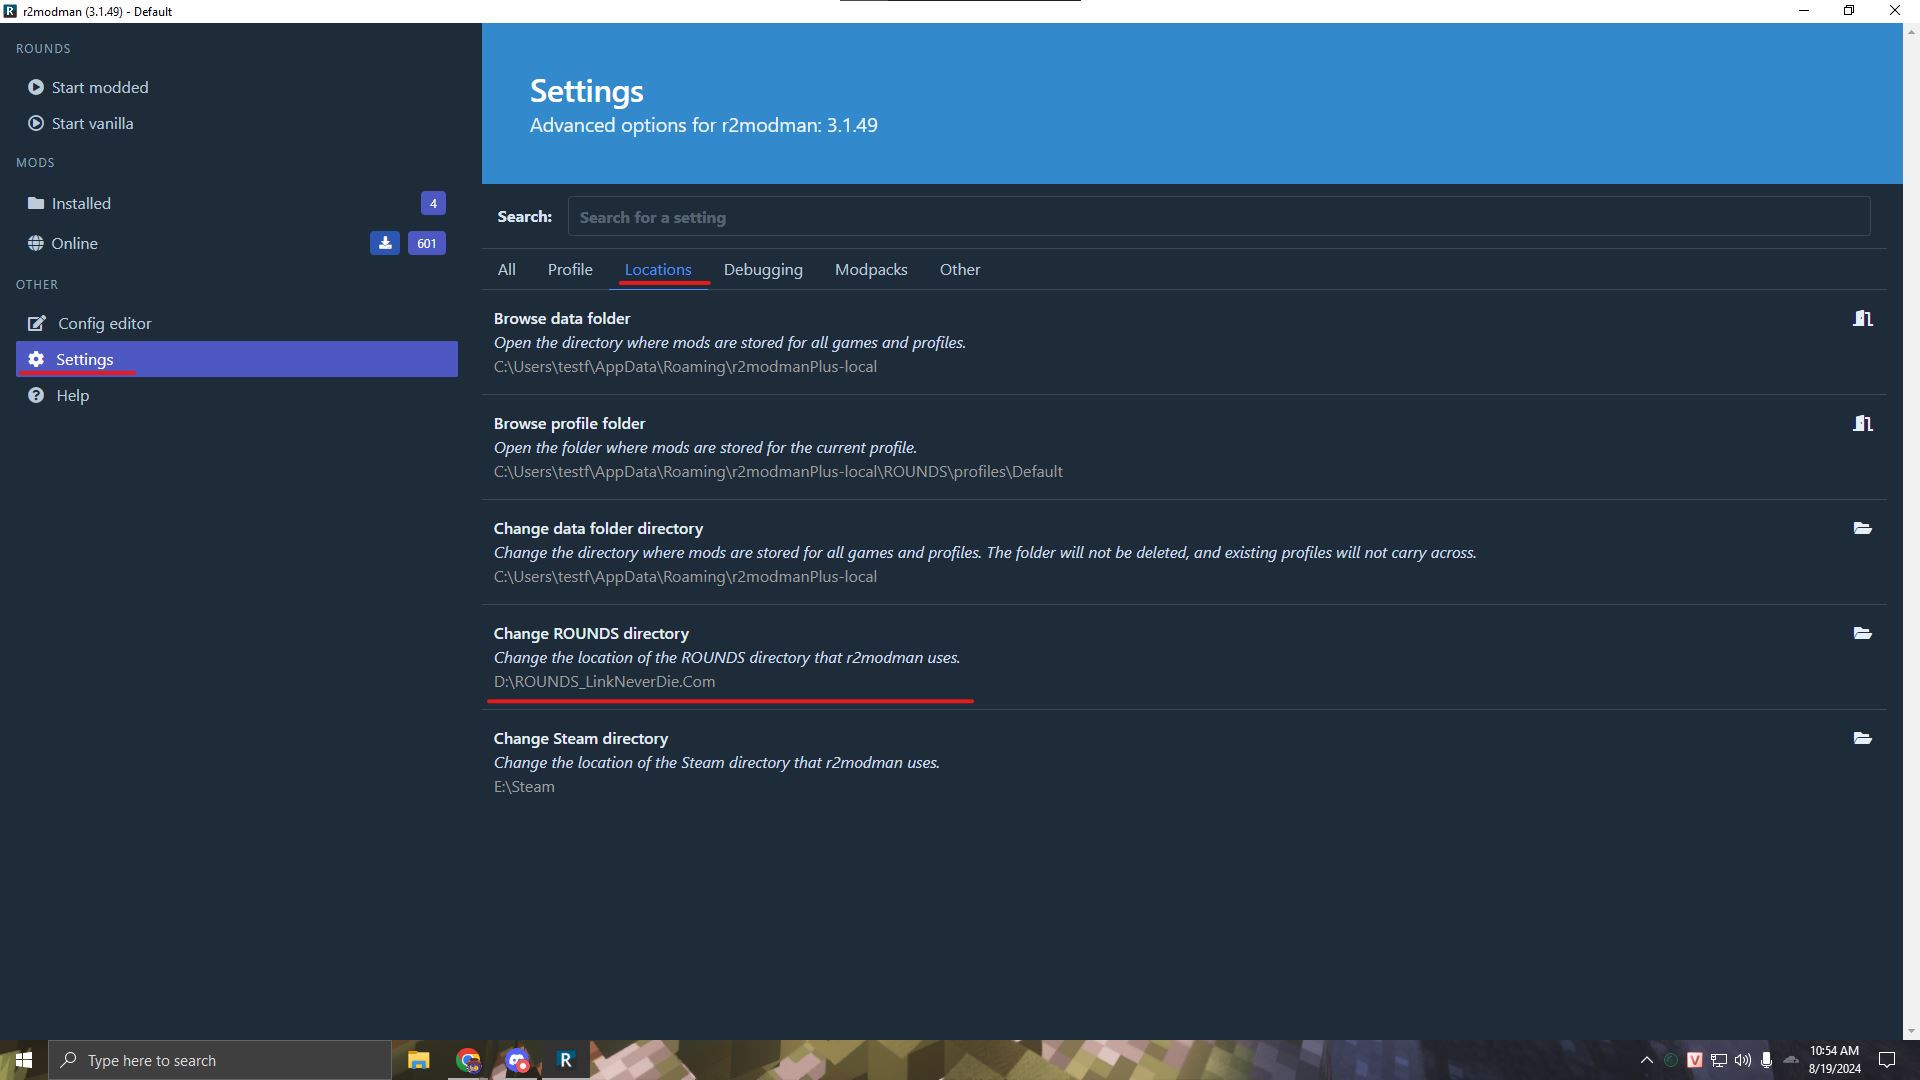Image resolution: width=1920 pixels, height=1080 pixels.
Task: Click the download icon next to Online
Action: (385, 243)
